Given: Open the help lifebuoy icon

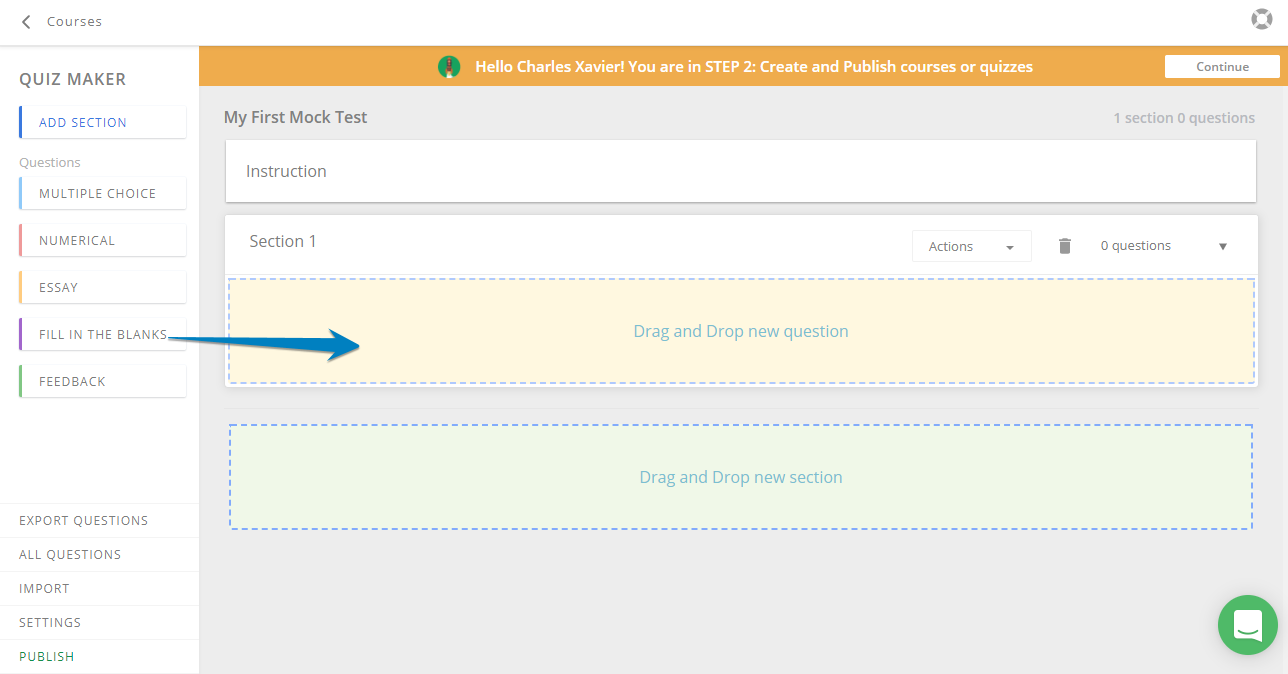Looking at the screenshot, I should (x=1261, y=19).
